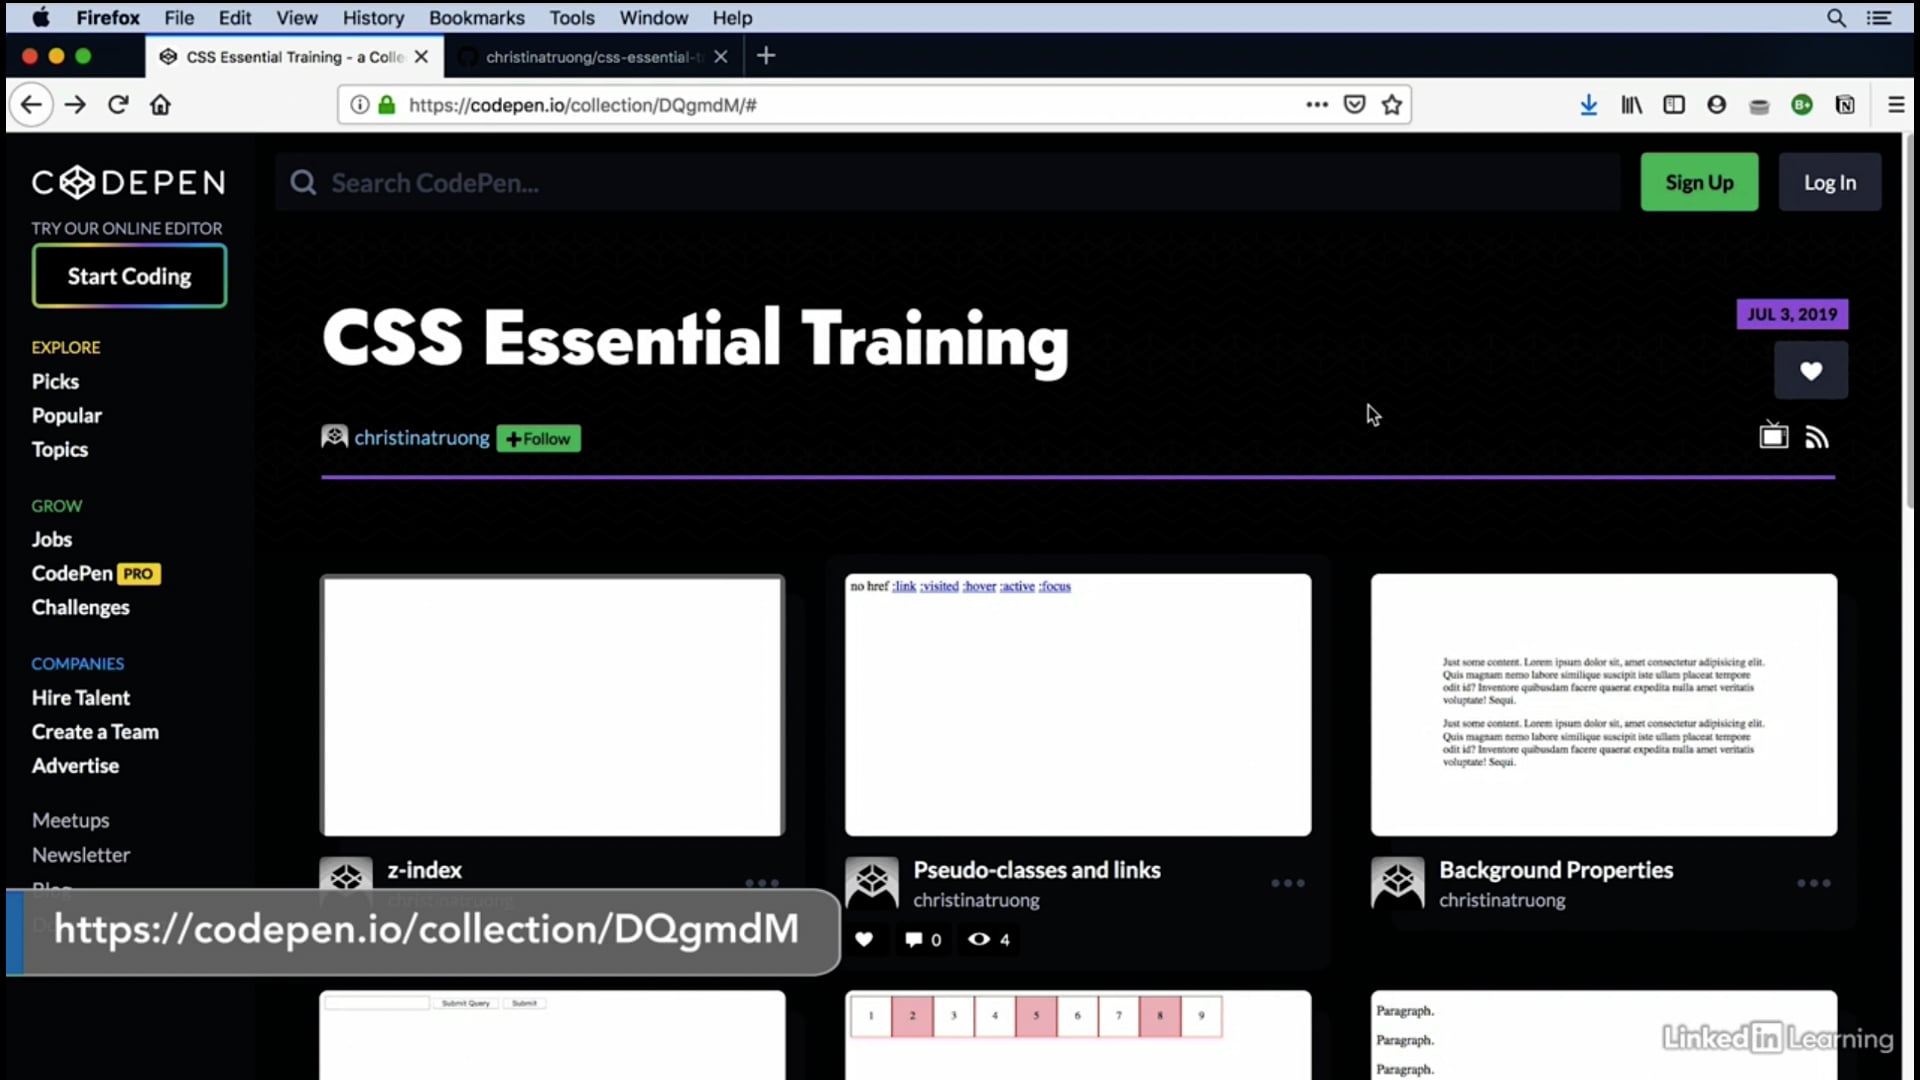Switch to the christinatruong/css-essential tab
This screenshot has height=1080, width=1920.
[x=590, y=57]
